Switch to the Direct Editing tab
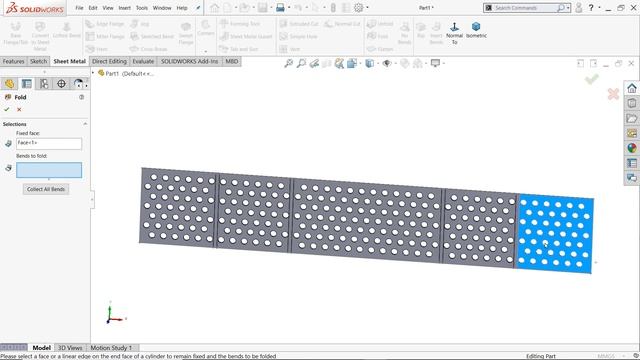 coord(109,61)
